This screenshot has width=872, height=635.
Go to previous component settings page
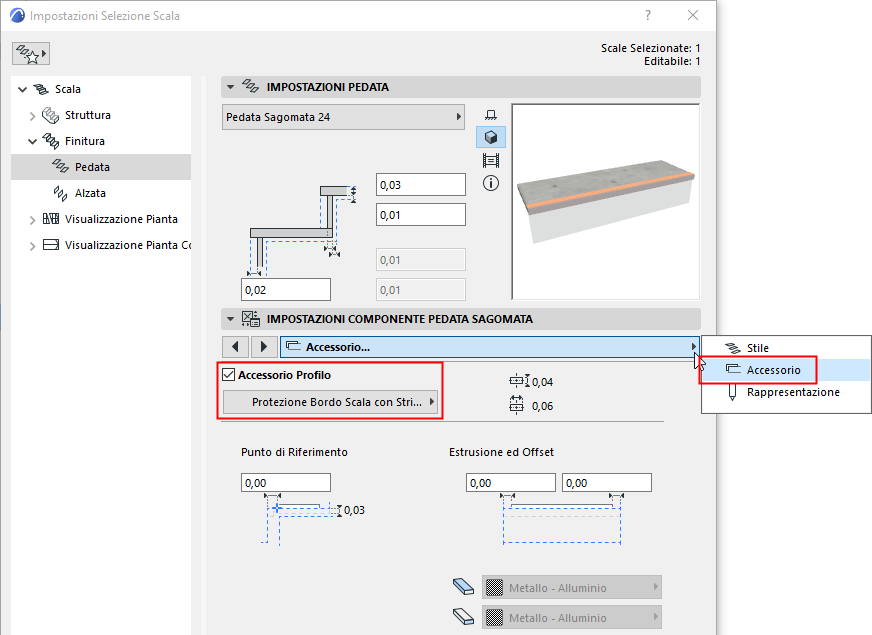(235, 347)
